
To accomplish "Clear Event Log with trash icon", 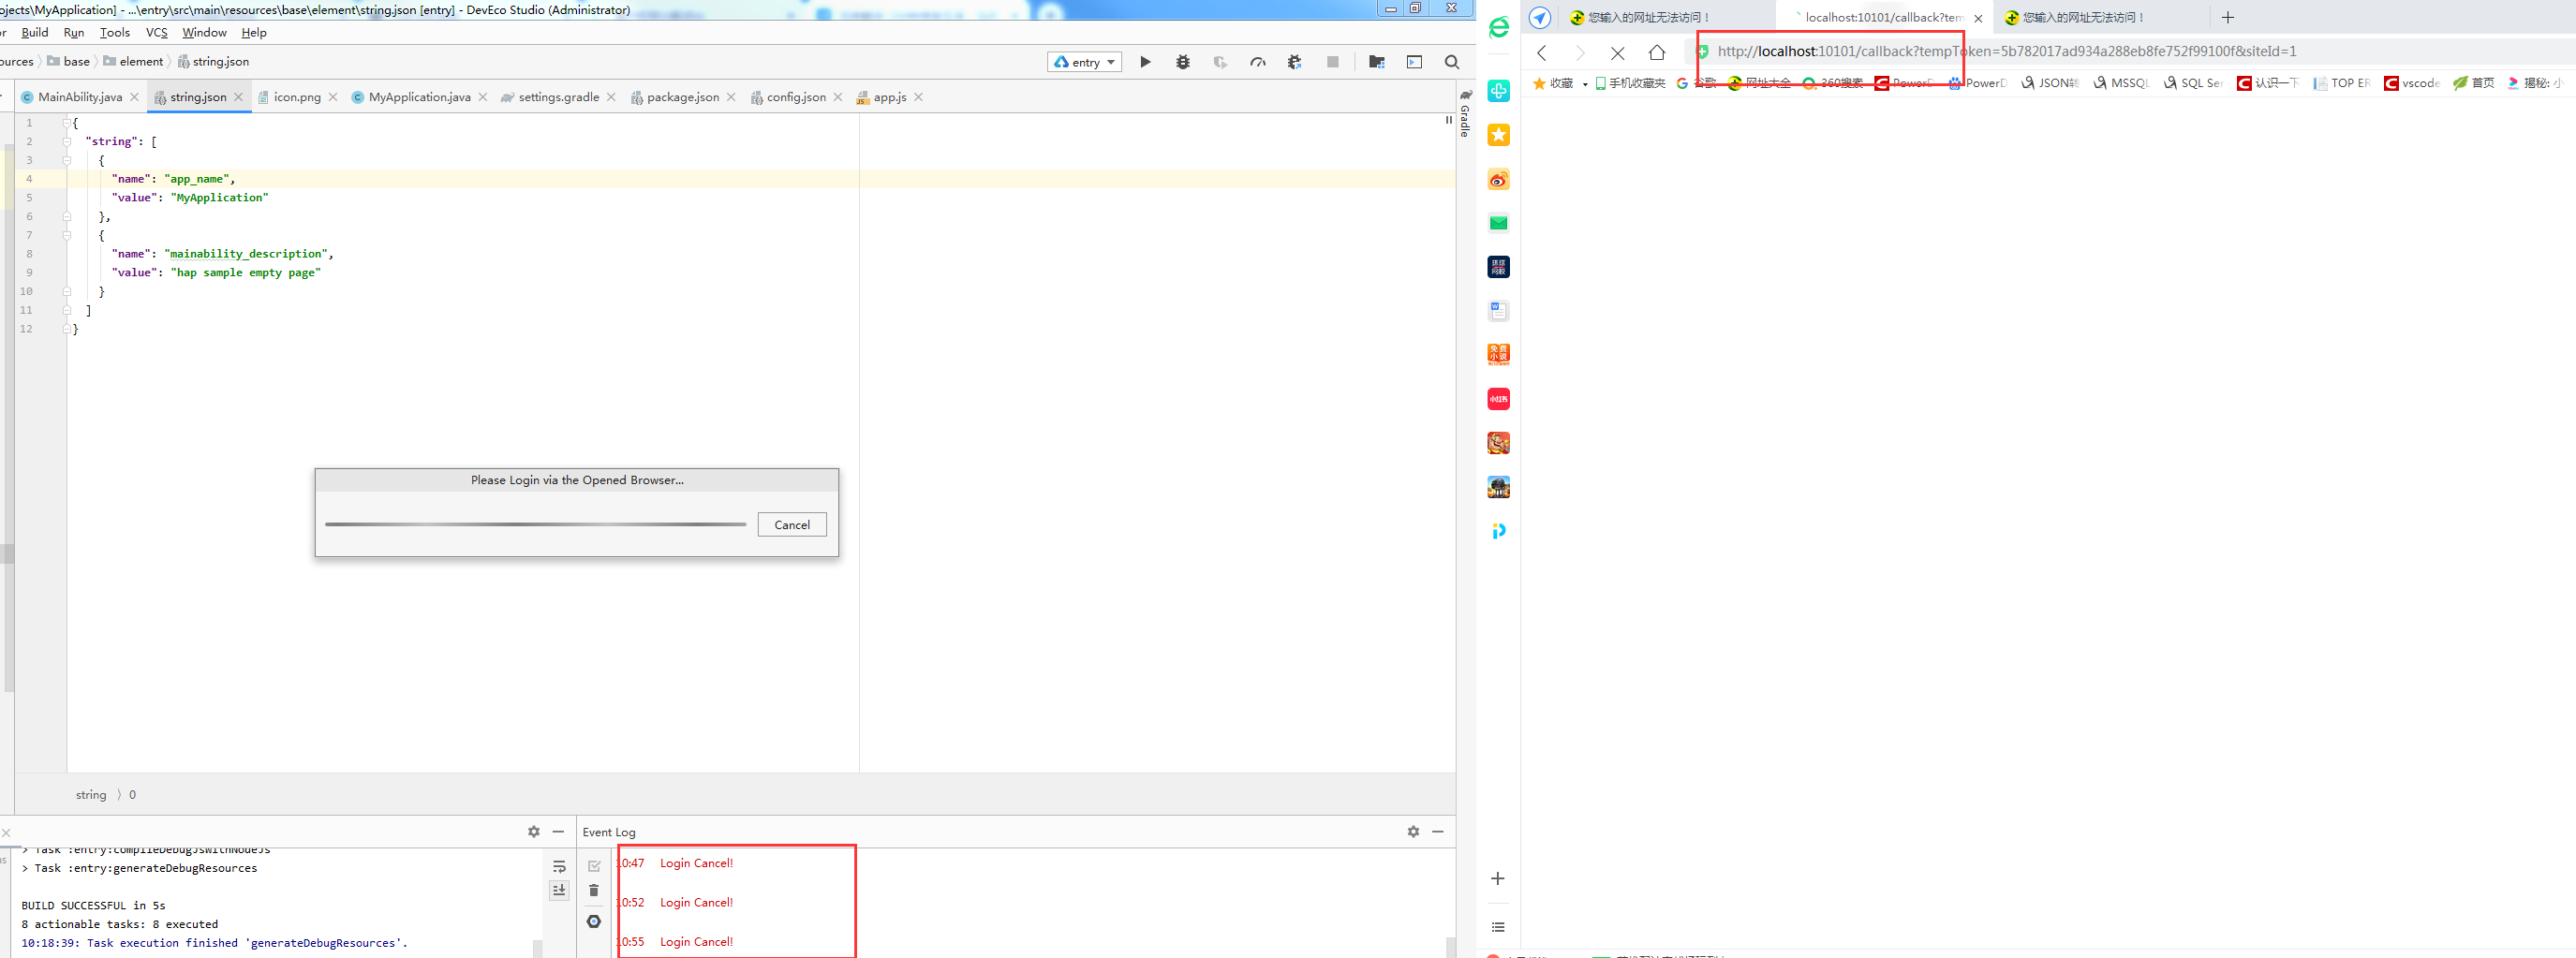I will click(x=594, y=890).
